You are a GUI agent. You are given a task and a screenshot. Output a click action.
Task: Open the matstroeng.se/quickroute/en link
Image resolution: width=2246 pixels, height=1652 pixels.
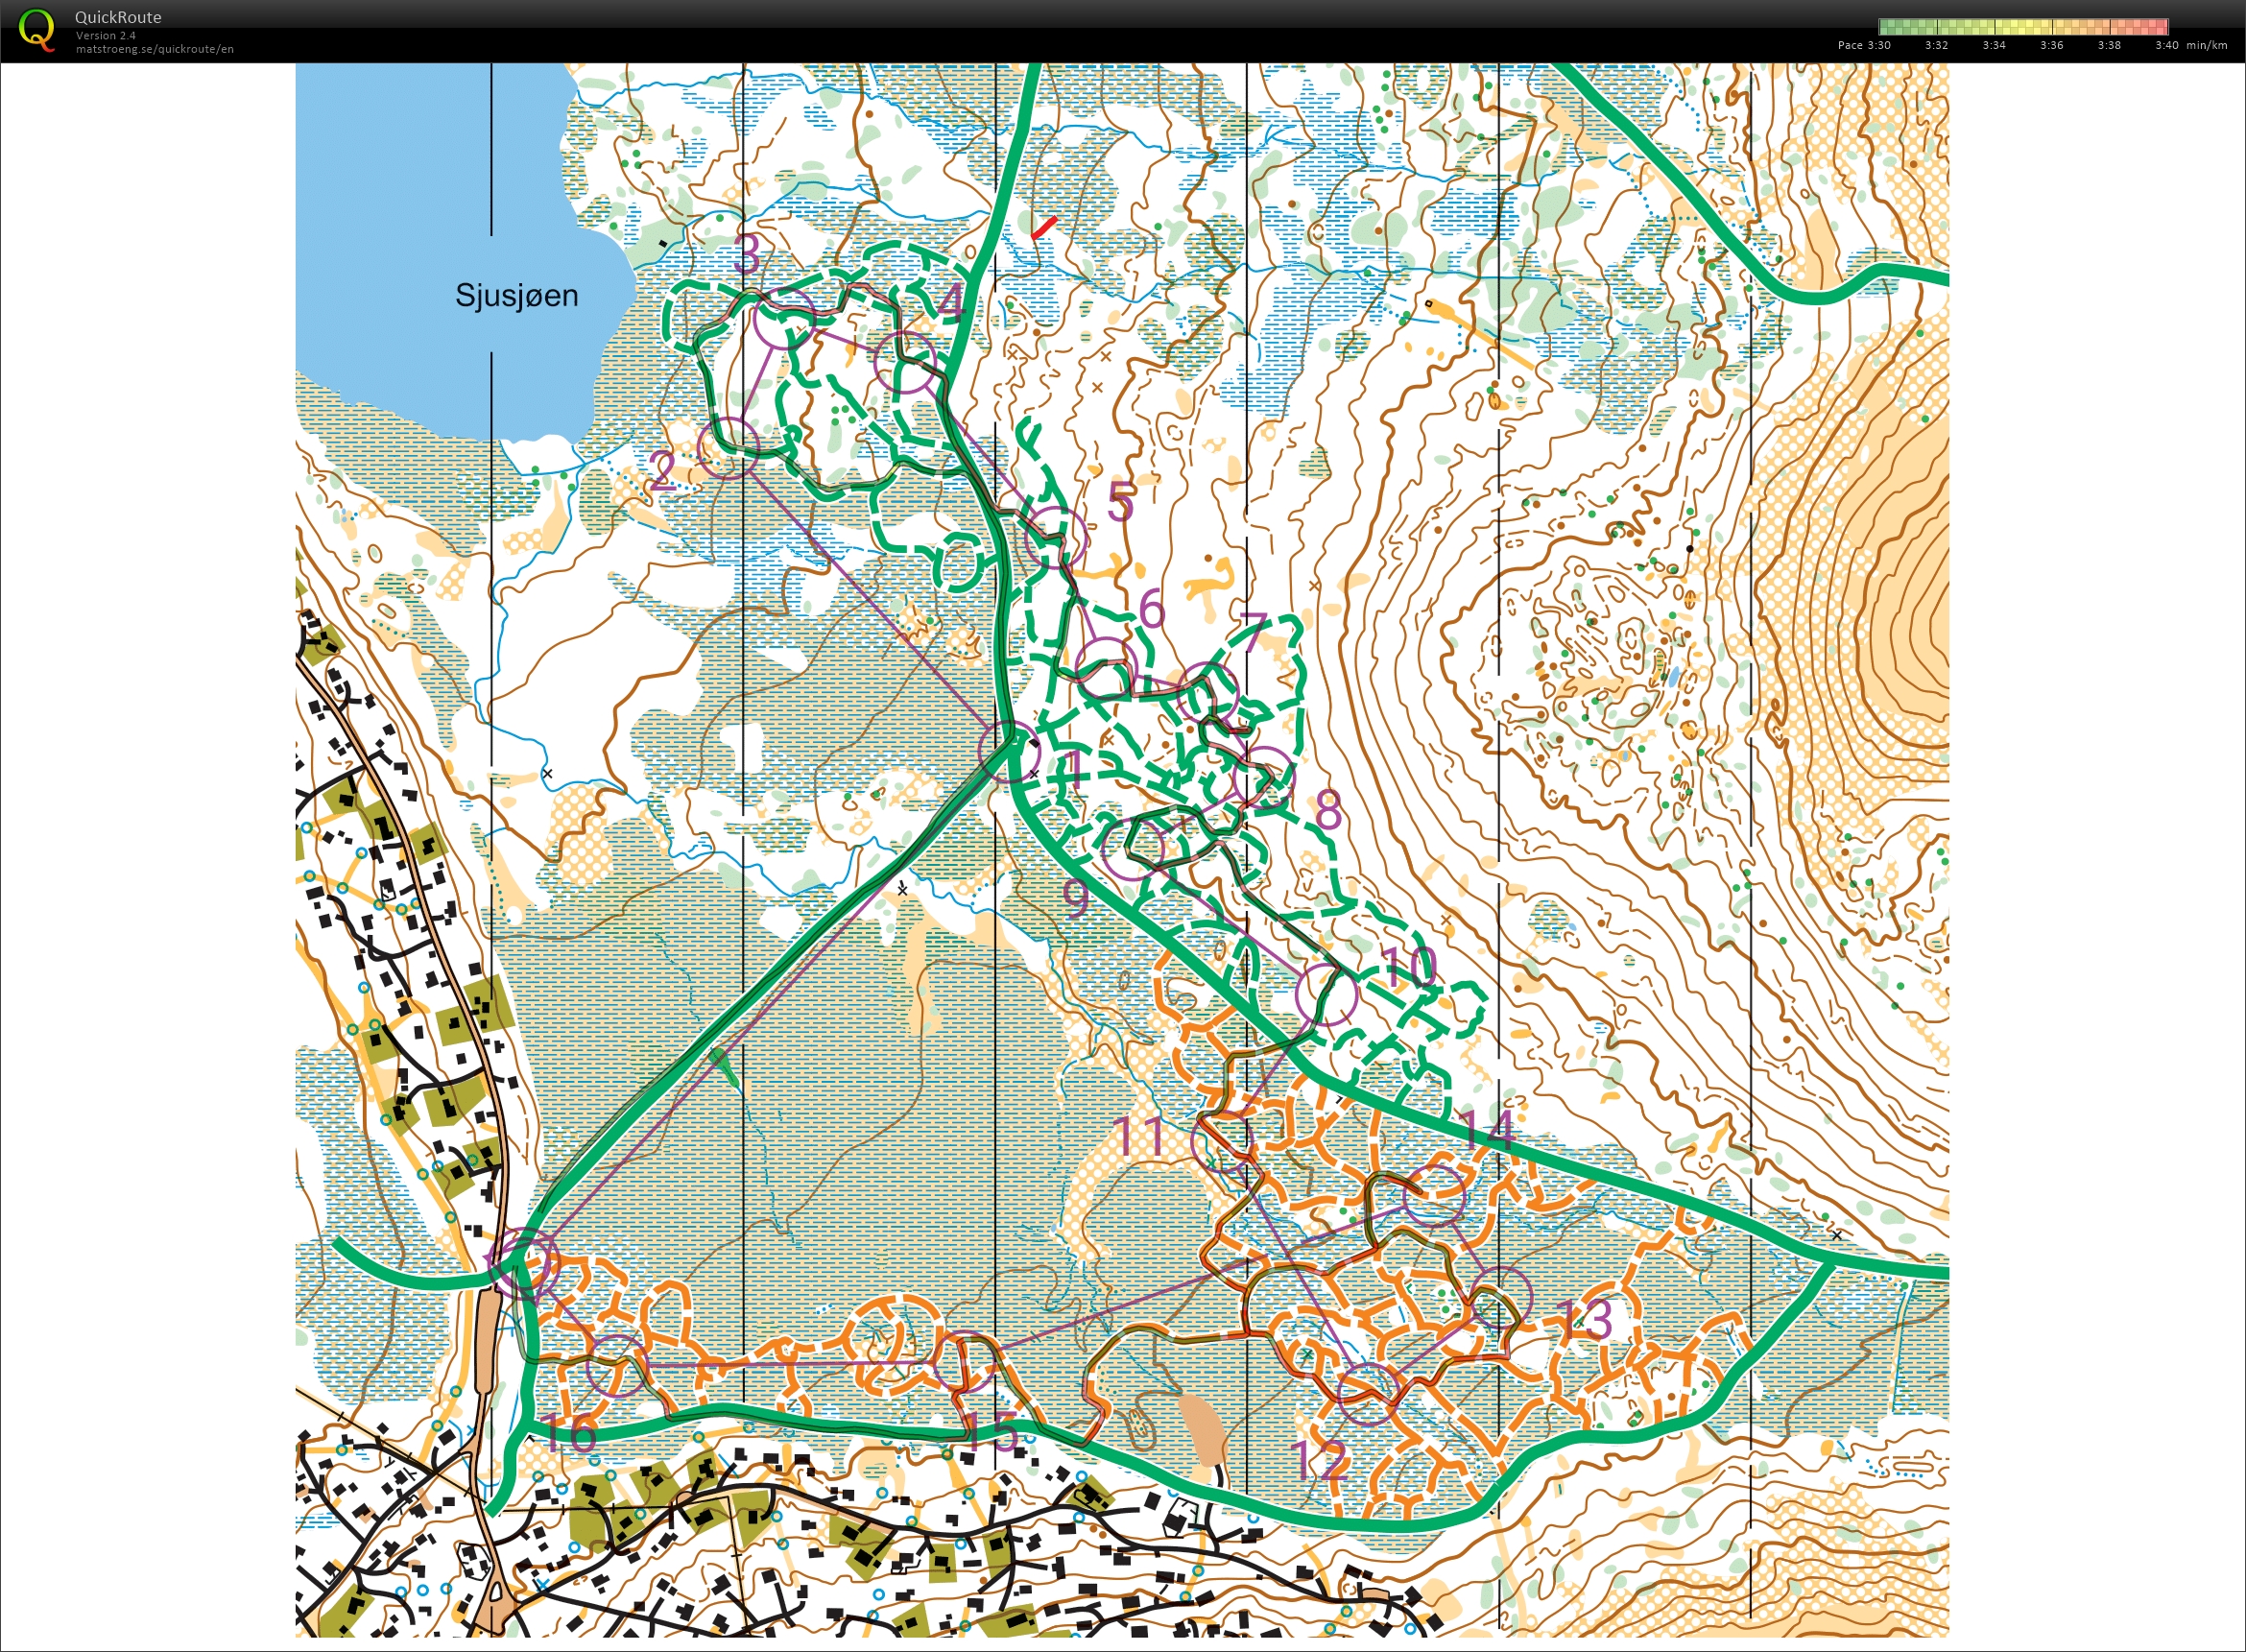[155, 49]
